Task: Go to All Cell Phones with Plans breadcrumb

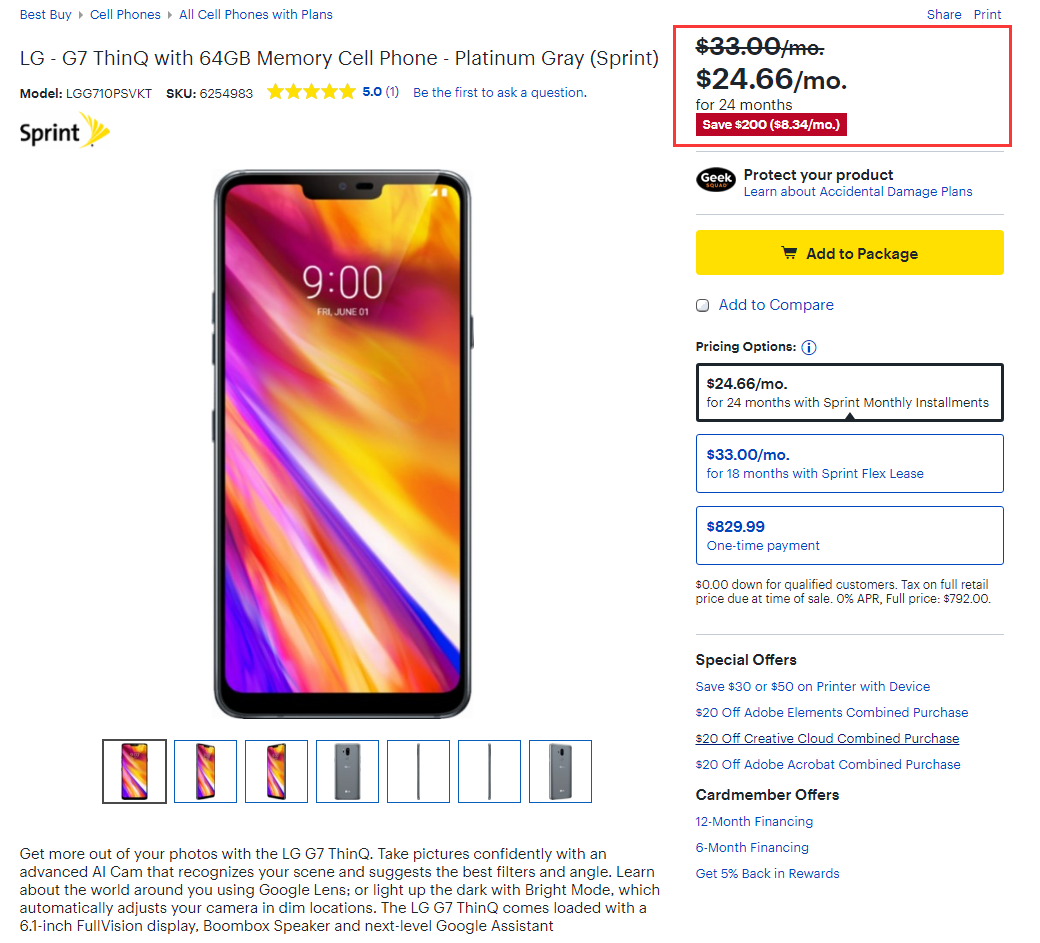Action: click(256, 15)
